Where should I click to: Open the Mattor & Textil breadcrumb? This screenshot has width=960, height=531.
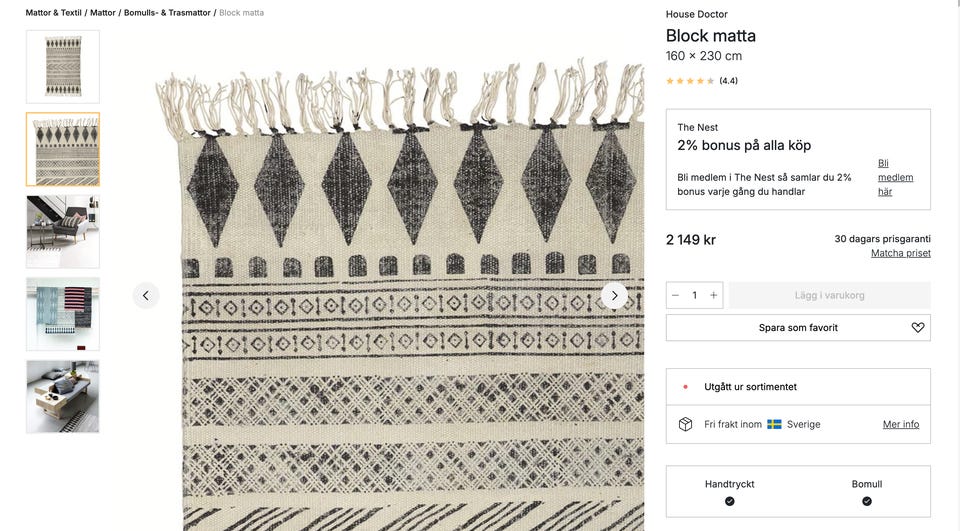pos(54,13)
